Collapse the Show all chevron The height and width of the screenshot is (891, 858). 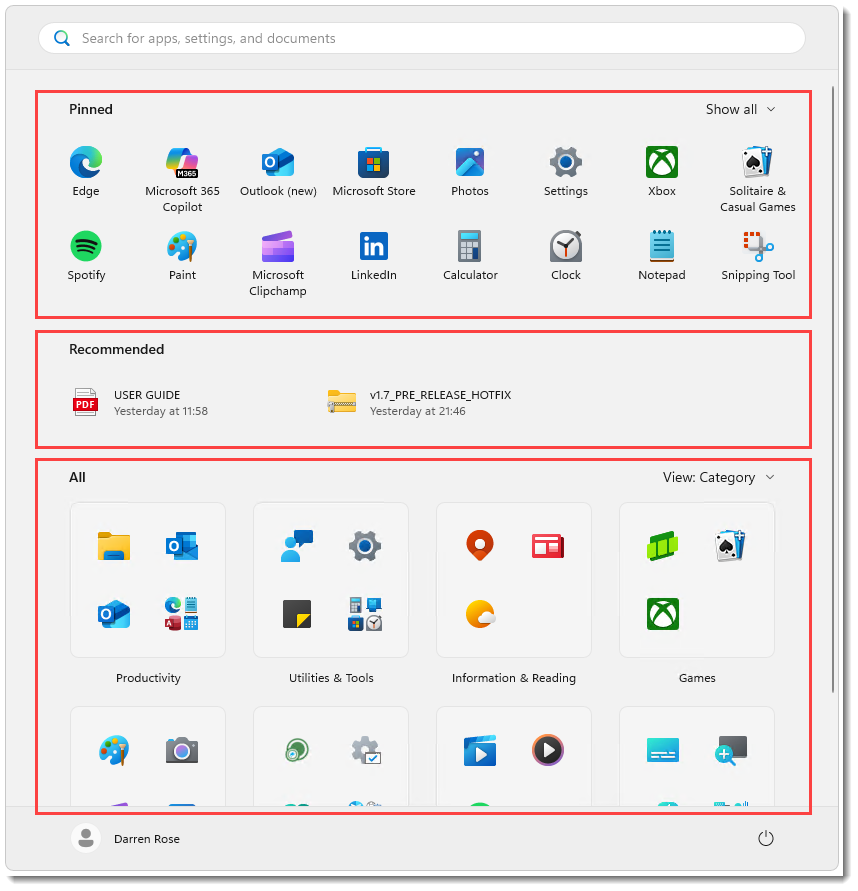pos(769,110)
